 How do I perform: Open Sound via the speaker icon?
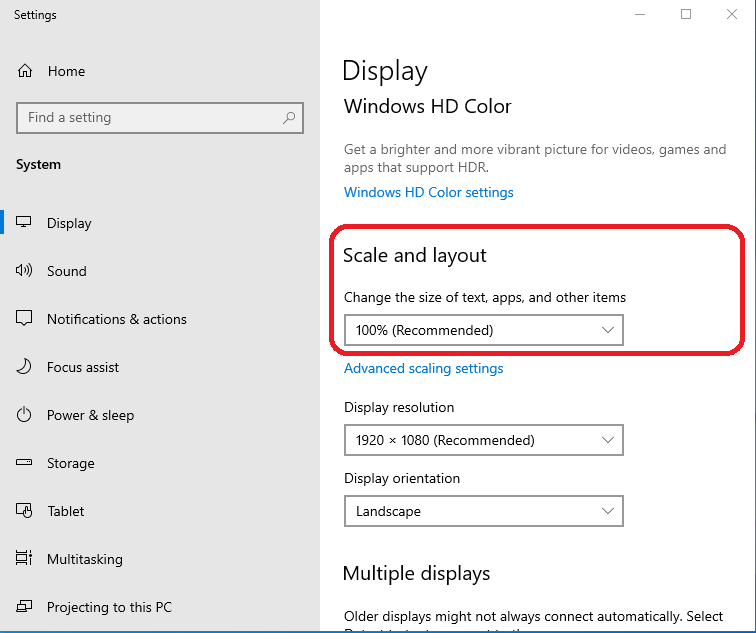[25, 271]
